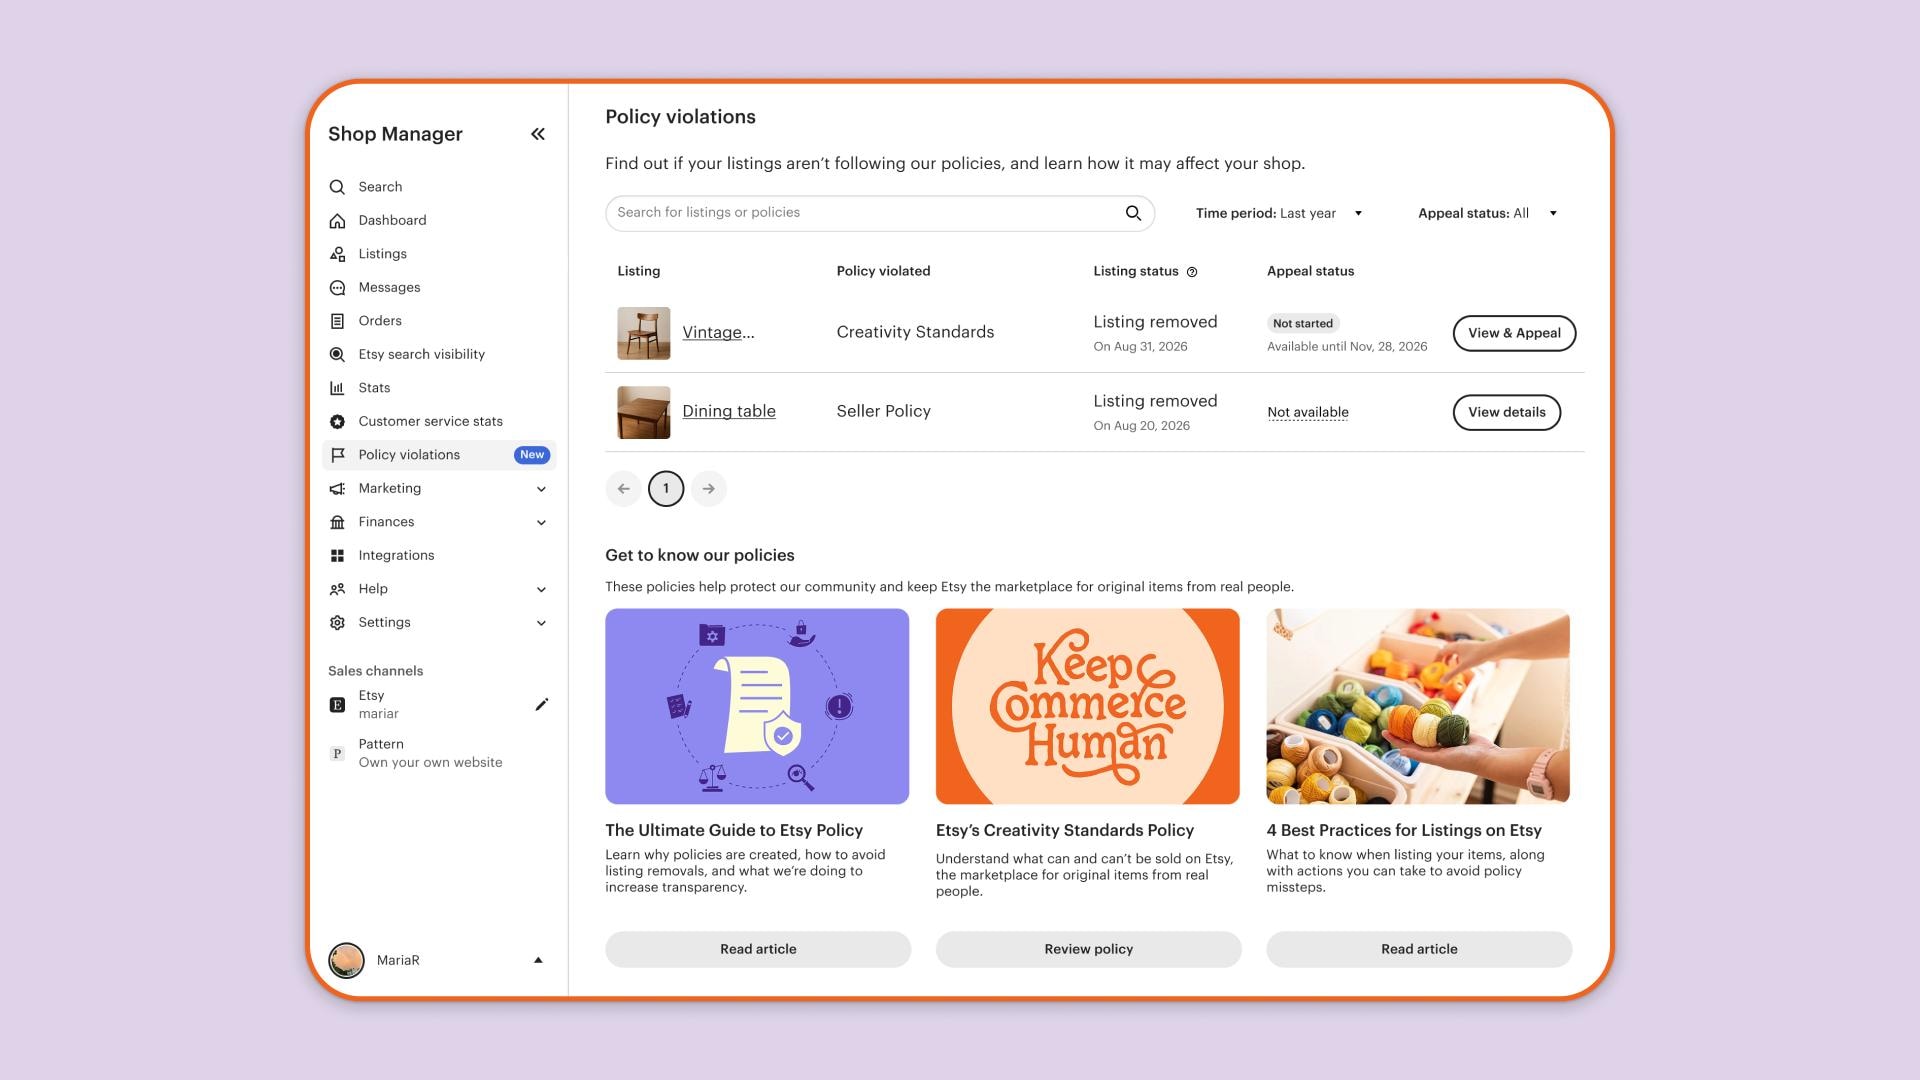The width and height of the screenshot is (1920, 1080).
Task: Click the Finances bank icon
Action: (x=337, y=522)
